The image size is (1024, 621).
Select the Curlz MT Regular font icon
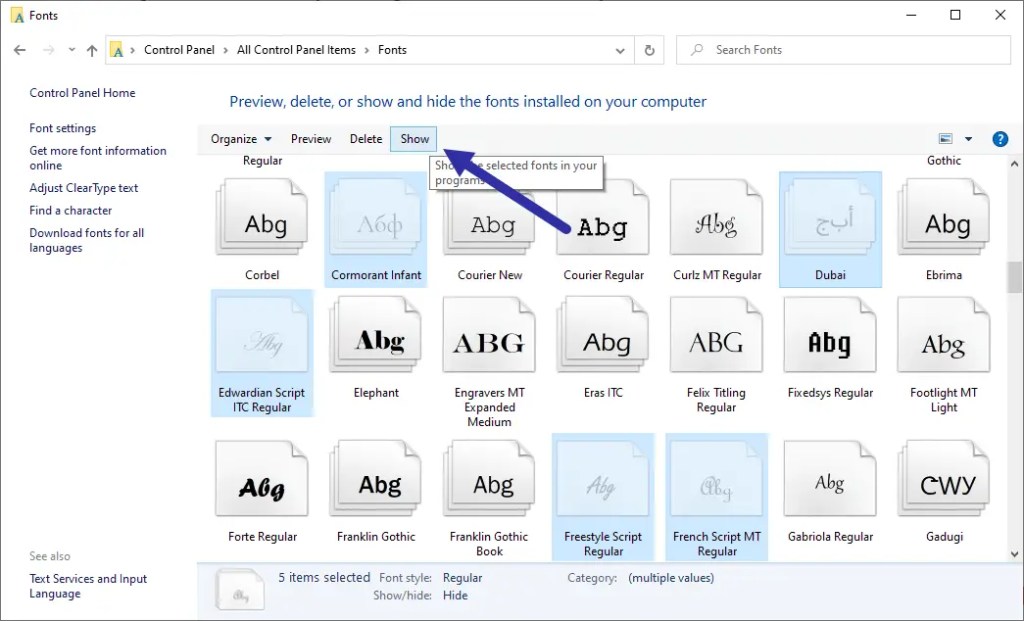[716, 217]
